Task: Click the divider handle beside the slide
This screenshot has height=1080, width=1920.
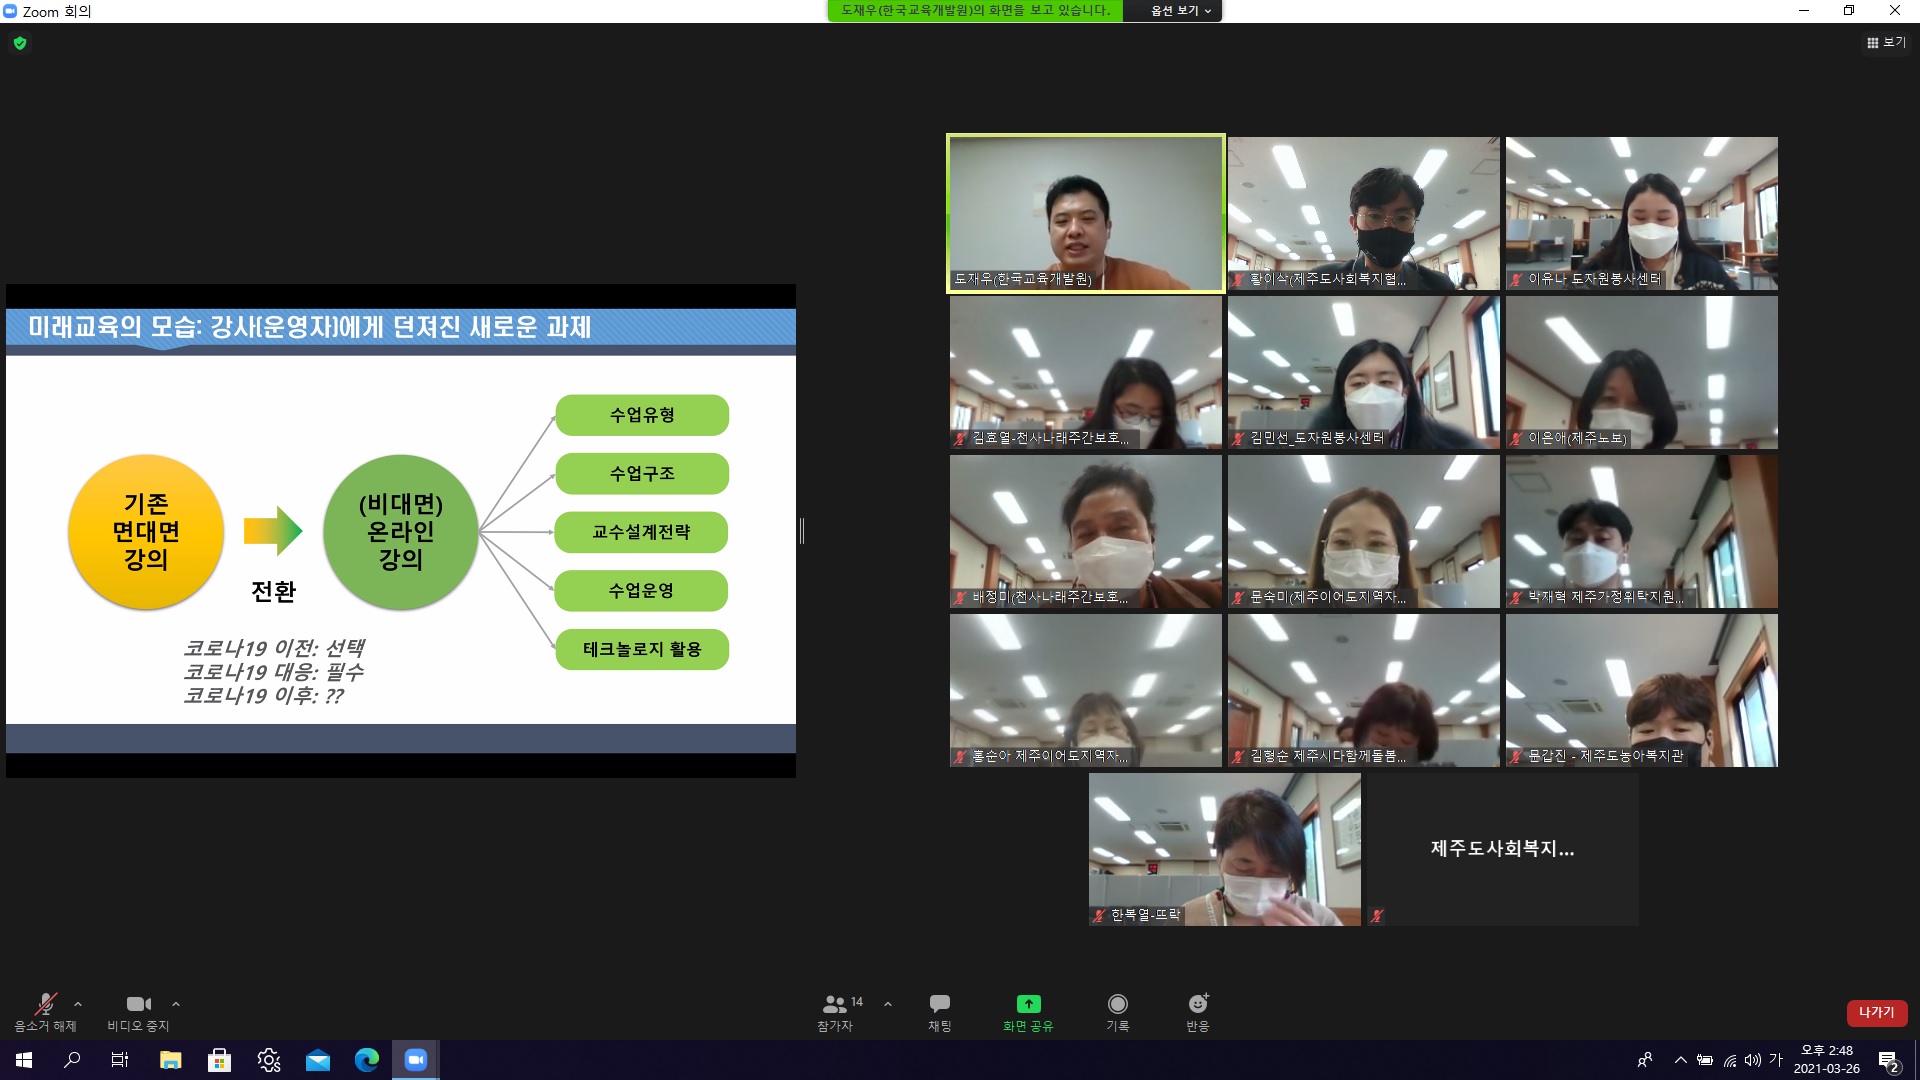Action: pos(802,531)
